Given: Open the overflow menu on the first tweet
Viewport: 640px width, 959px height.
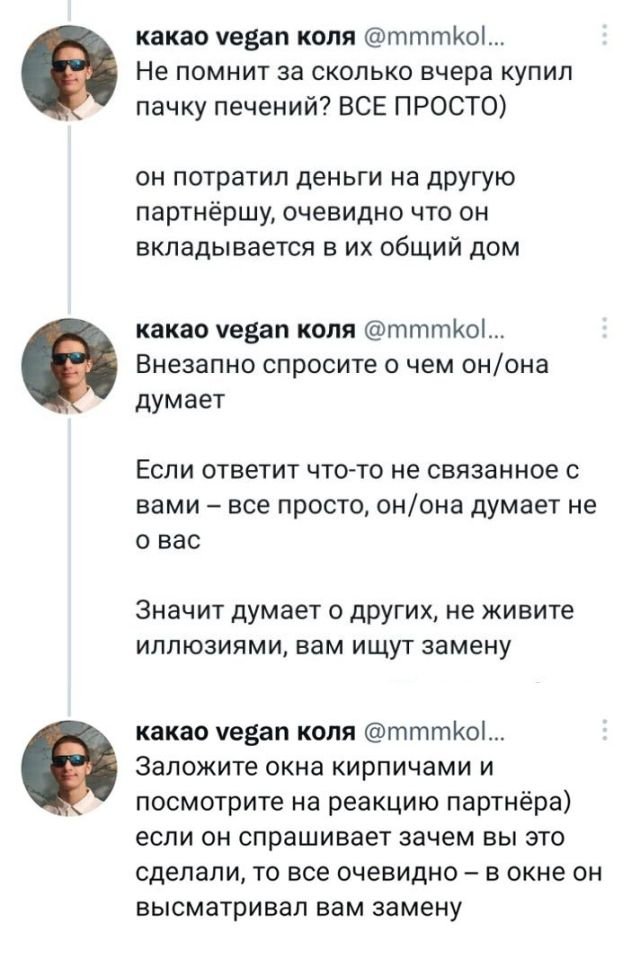Looking at the screenshot, I should click(x=605, y=36).
